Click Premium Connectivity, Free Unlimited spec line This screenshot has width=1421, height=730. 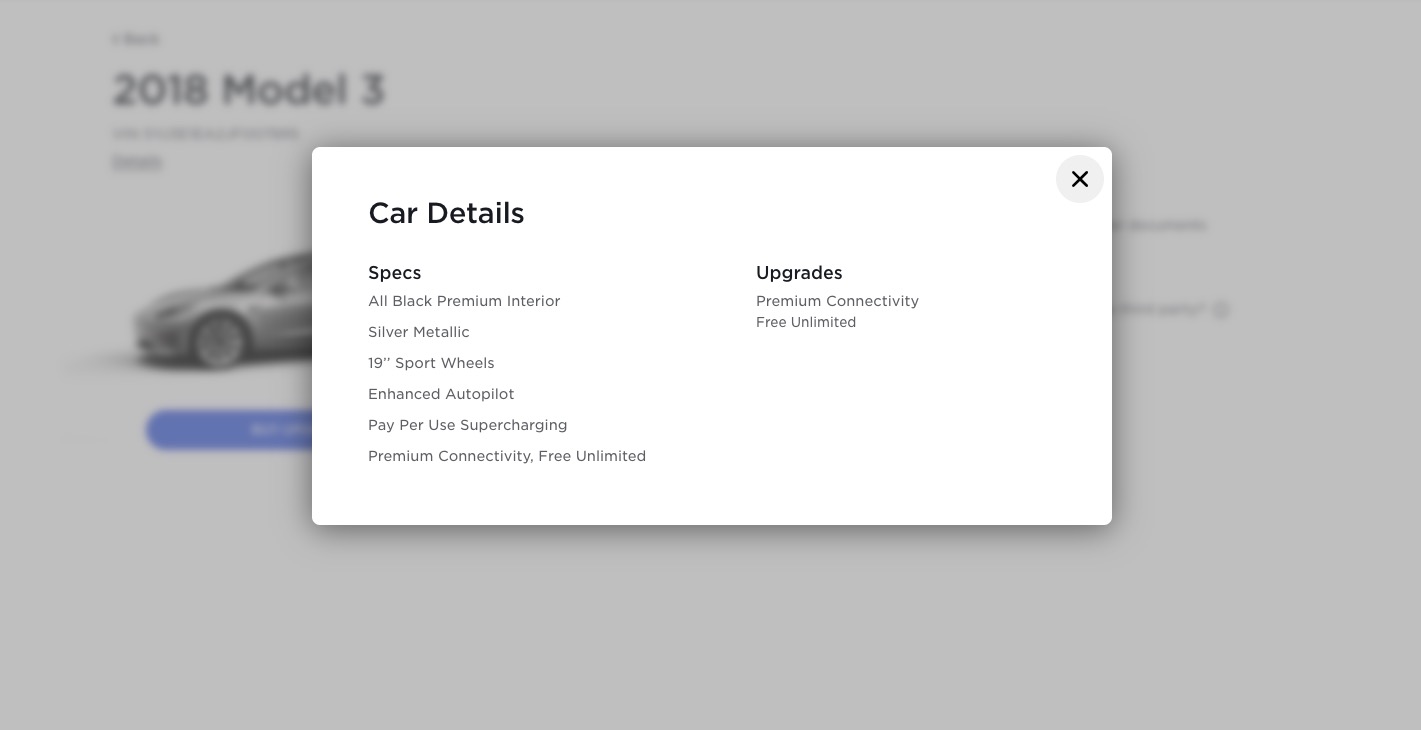tap(507, 456)
